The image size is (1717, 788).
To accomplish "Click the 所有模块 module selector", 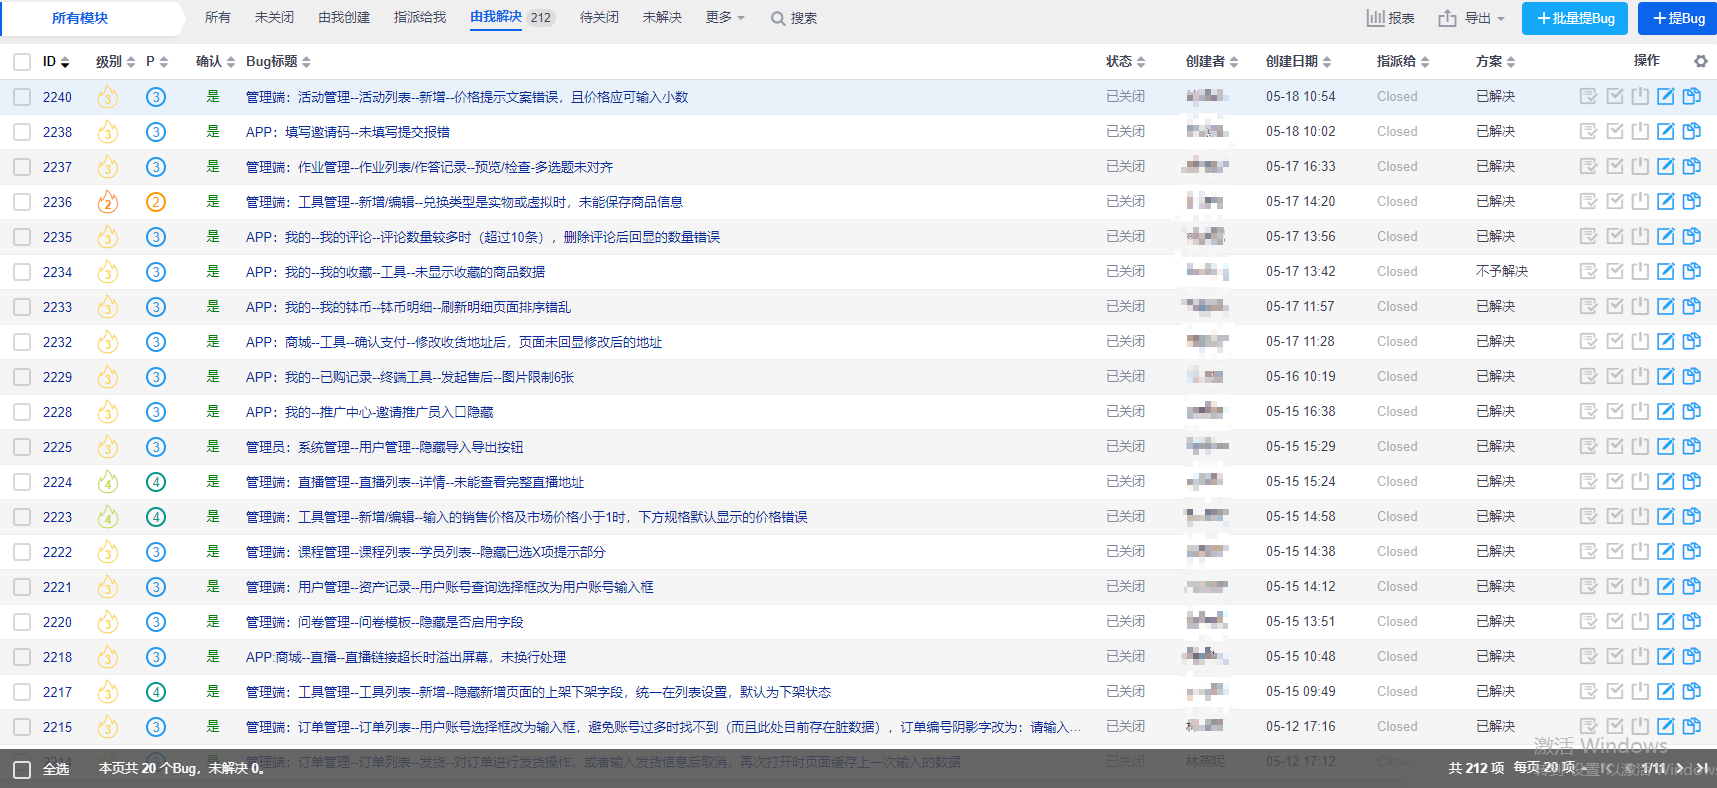I will (80, 18).
